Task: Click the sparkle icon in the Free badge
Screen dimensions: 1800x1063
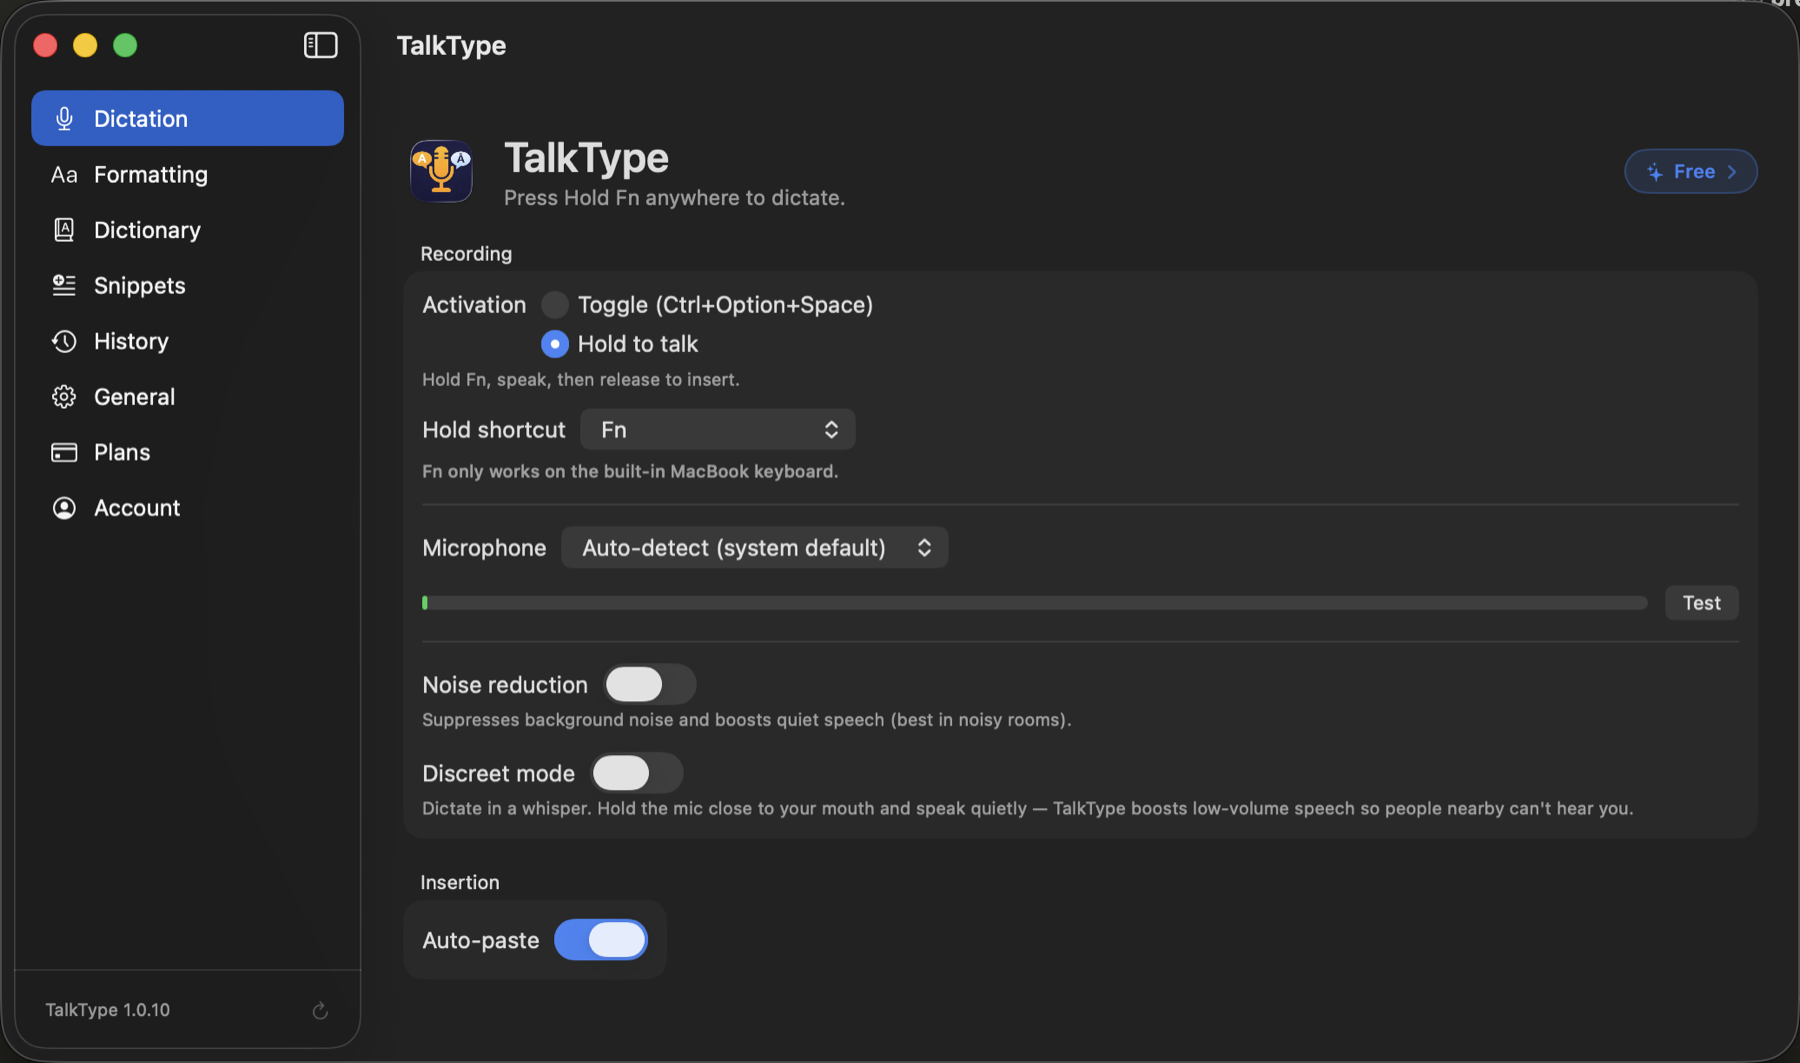Action: [x=1655, y=172]
